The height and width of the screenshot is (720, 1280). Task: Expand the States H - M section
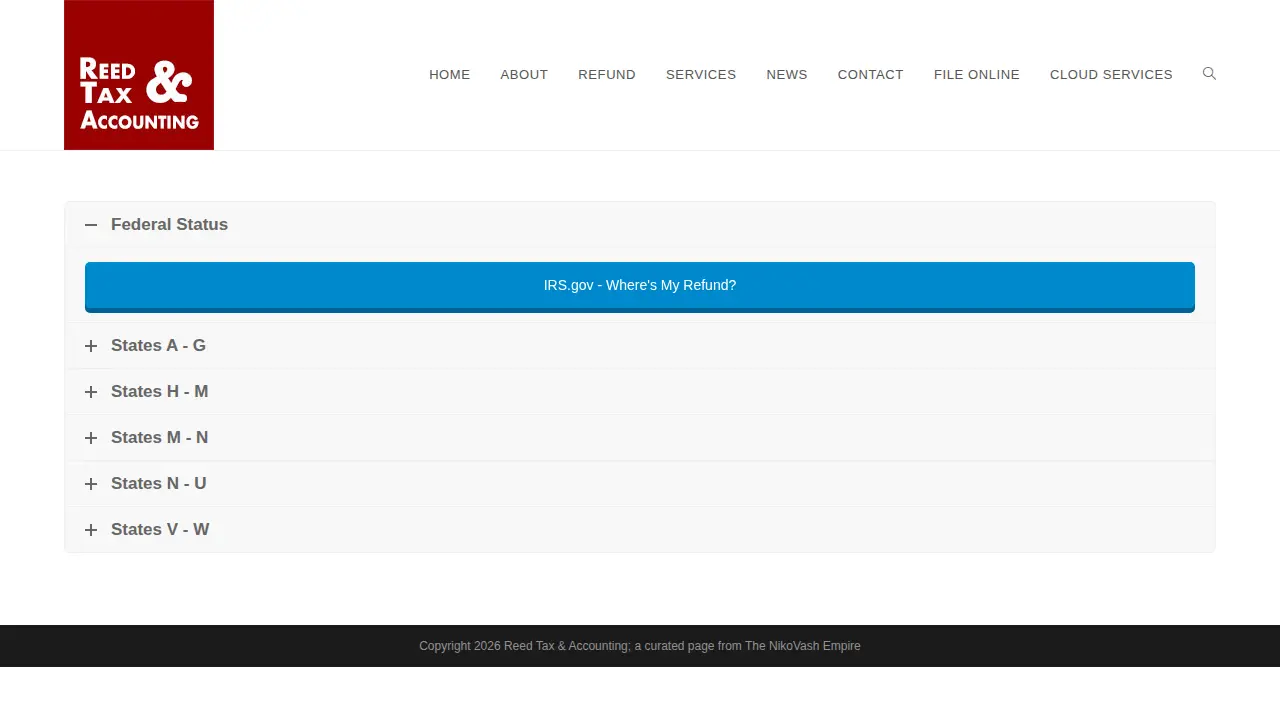(640, 392)
